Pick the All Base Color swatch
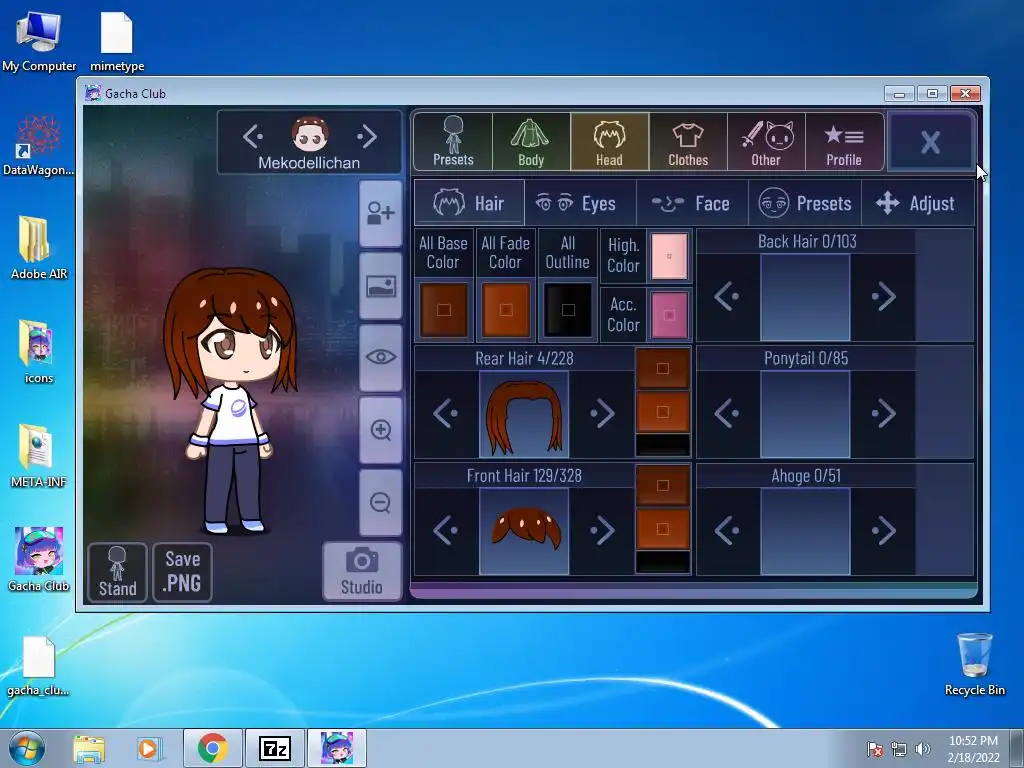 (x=443, y=310)
